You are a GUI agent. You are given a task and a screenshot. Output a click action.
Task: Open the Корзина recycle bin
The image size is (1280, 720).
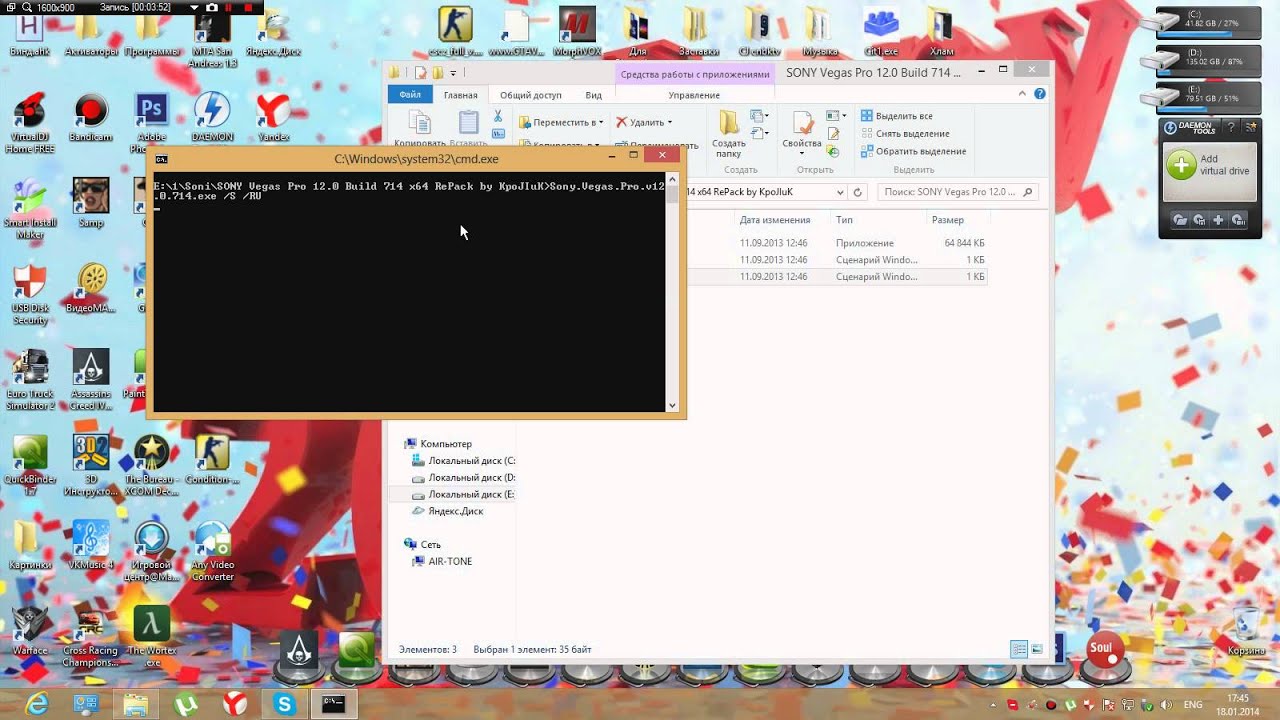pos(1248,632)
